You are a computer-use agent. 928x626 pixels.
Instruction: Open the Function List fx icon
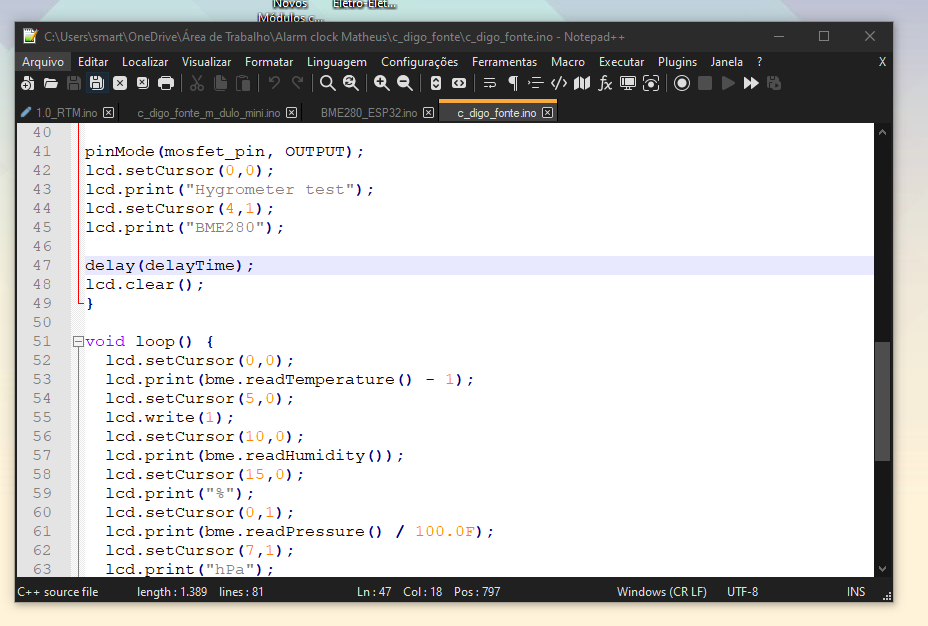click(x=605, y=83)
